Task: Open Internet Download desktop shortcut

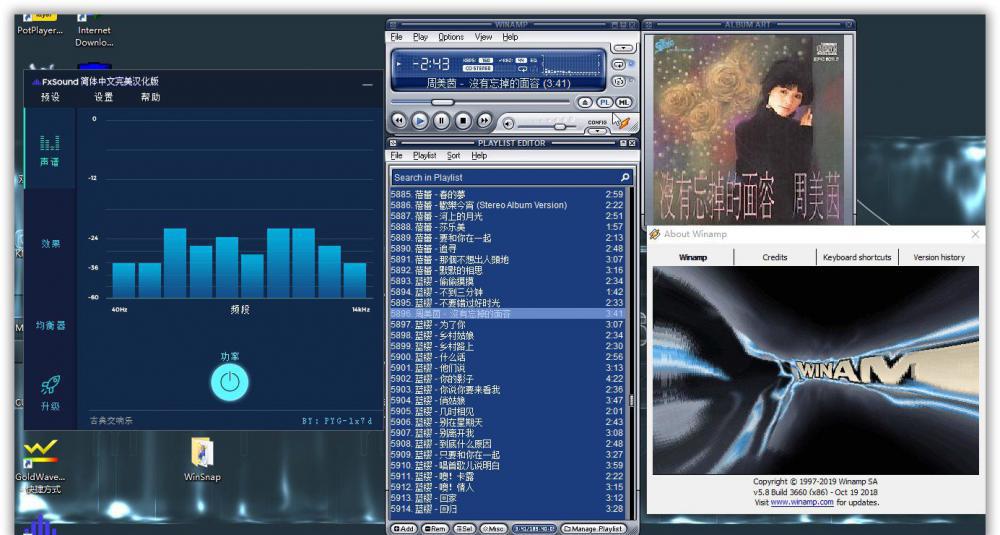Action: click(94, 30)
